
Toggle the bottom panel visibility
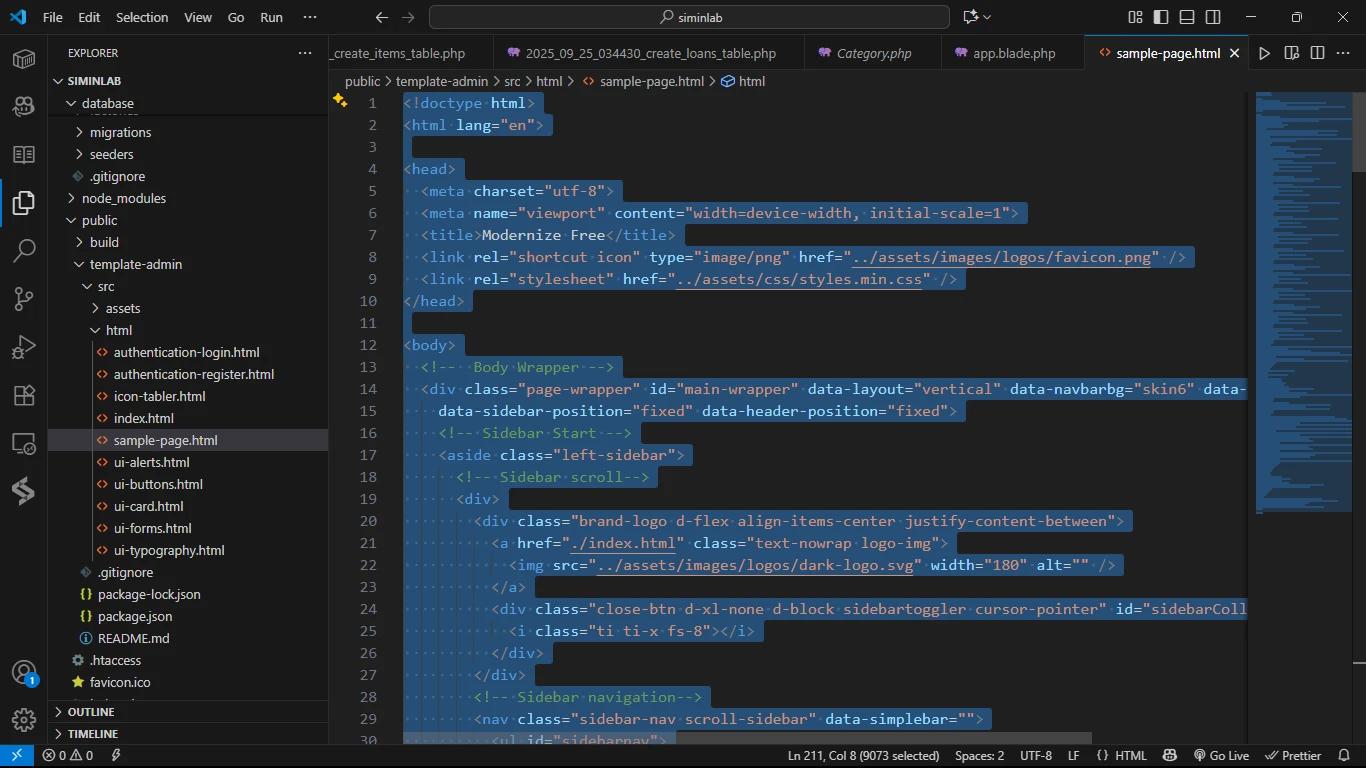[x=1187, y=17]
